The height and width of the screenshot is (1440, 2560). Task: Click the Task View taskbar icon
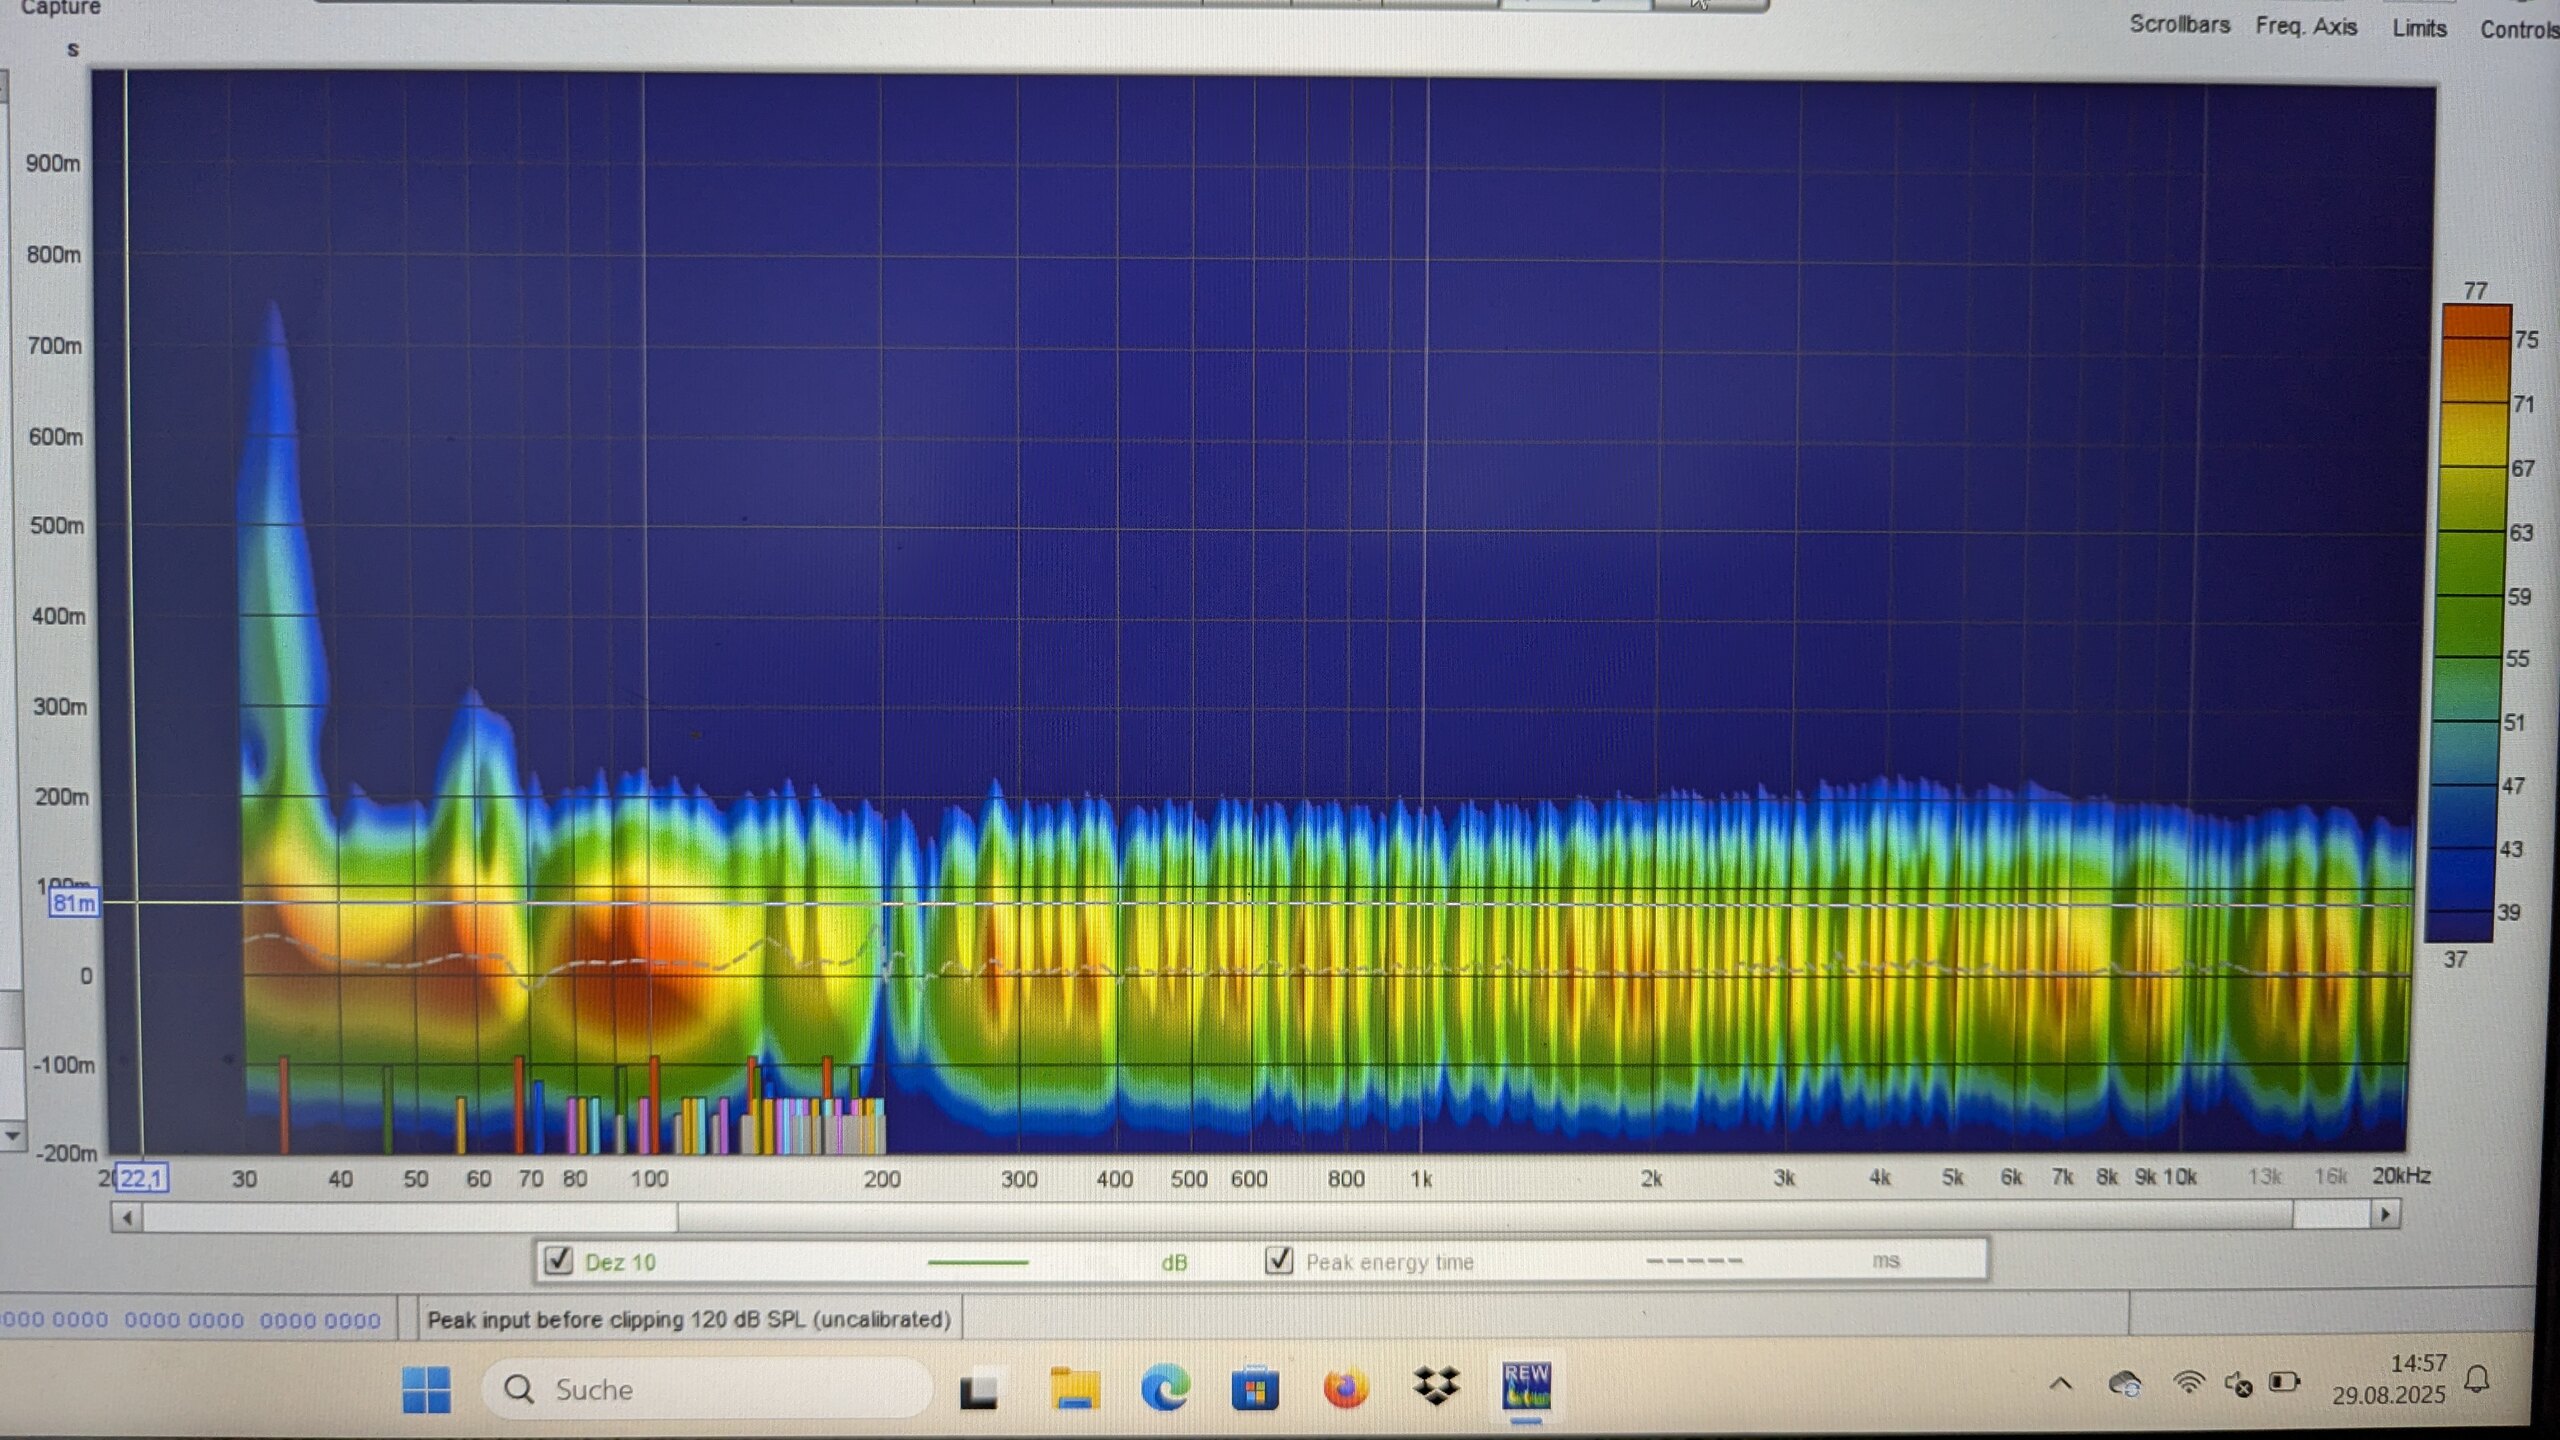[979, 1391]
